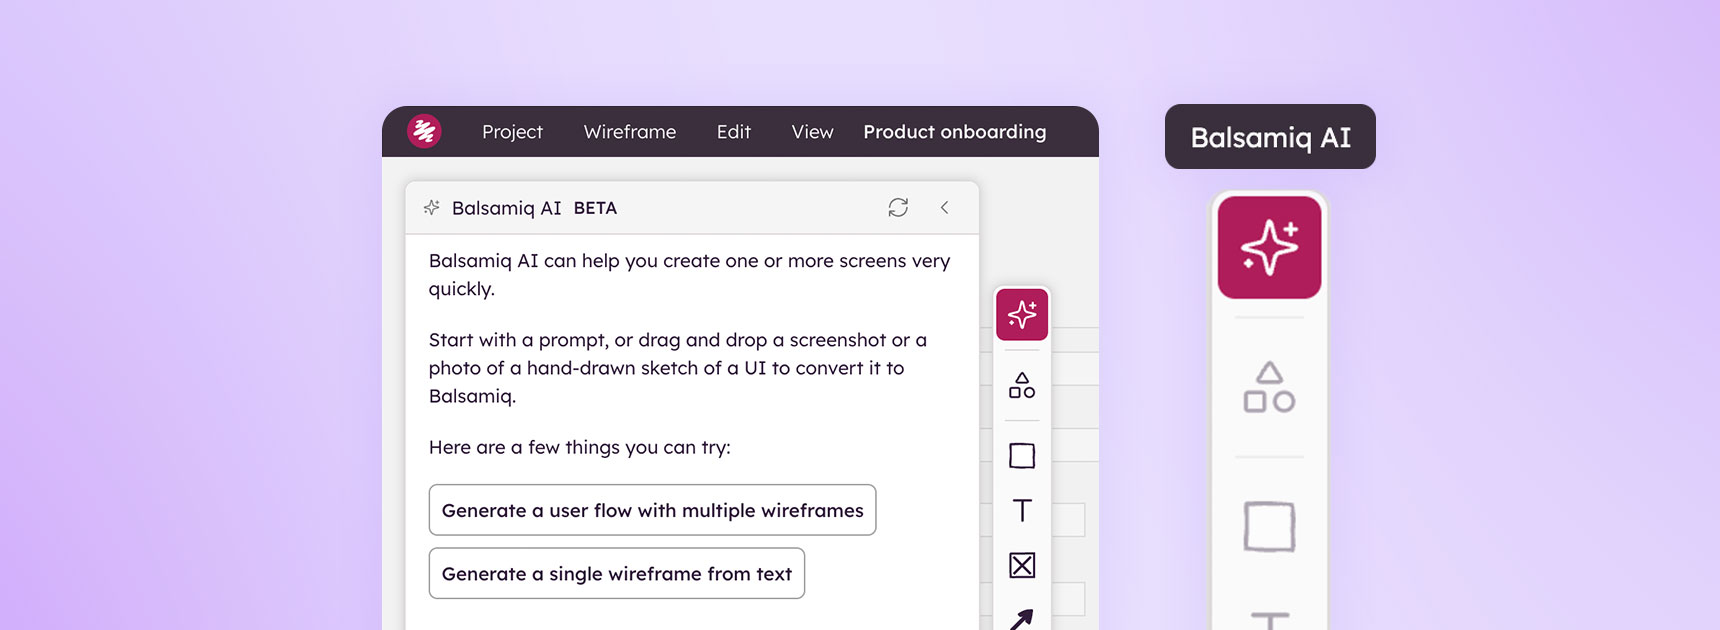Refresh the Balsamiq AI panel
1720x630 pixels.
pyautogui.click(x=897, y=207)
